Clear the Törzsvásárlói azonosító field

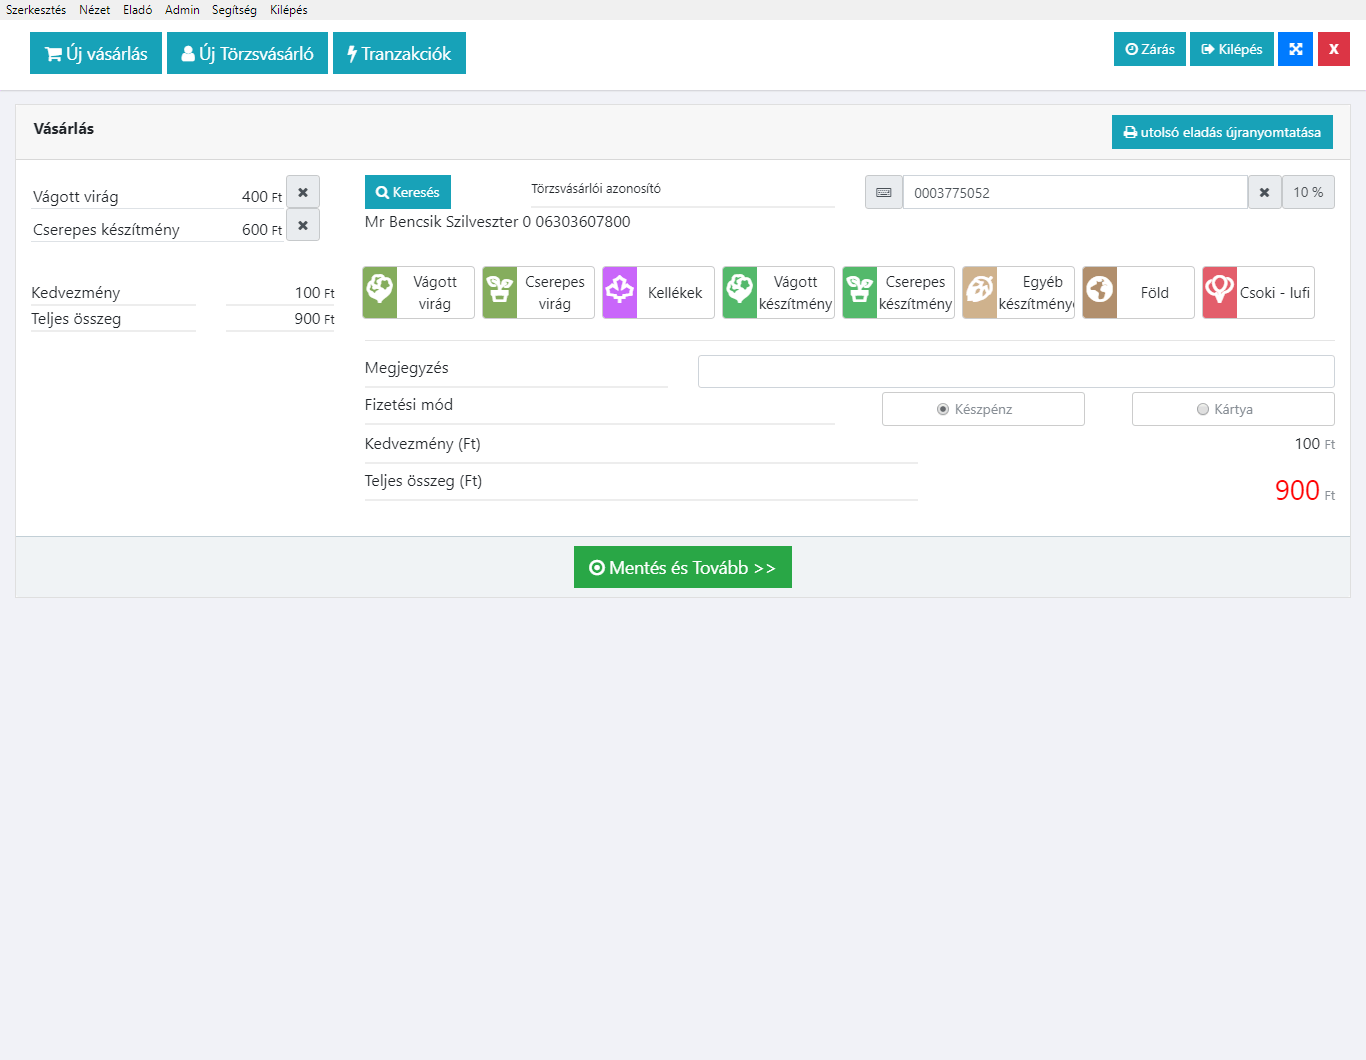point(1264,192)
